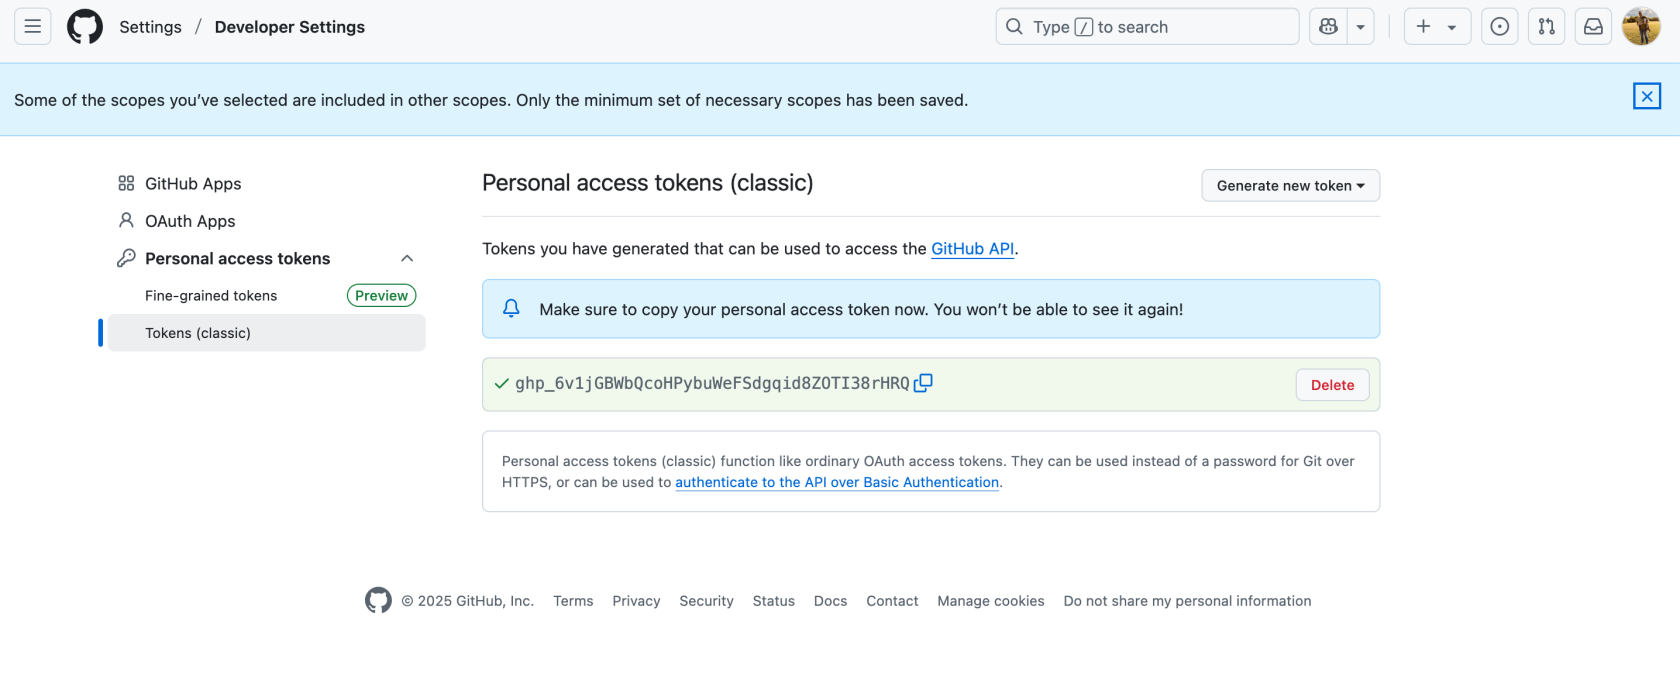Open the API Basic Authentication link
Viewport: 1680px width, 683px height.
click(x=837, y=482)
